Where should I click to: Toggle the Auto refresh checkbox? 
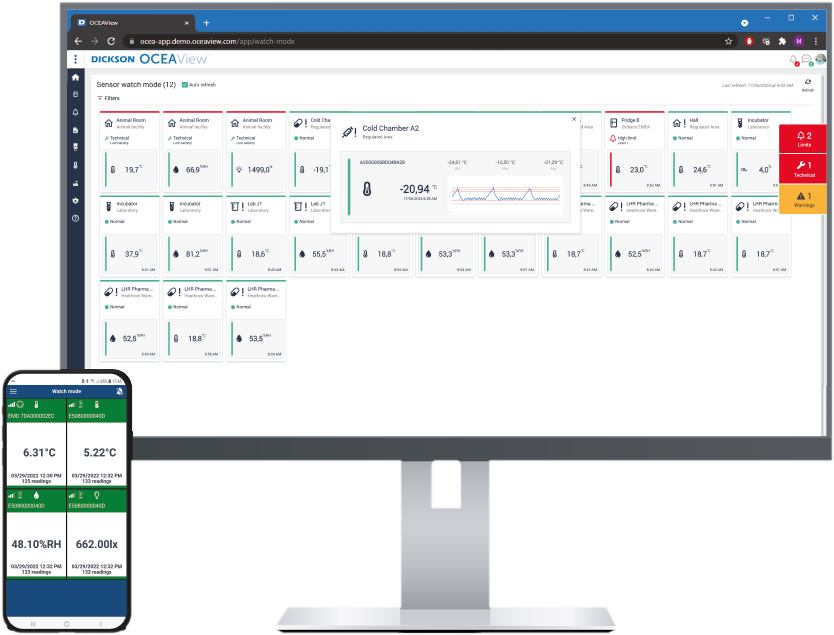click(185, 85)
